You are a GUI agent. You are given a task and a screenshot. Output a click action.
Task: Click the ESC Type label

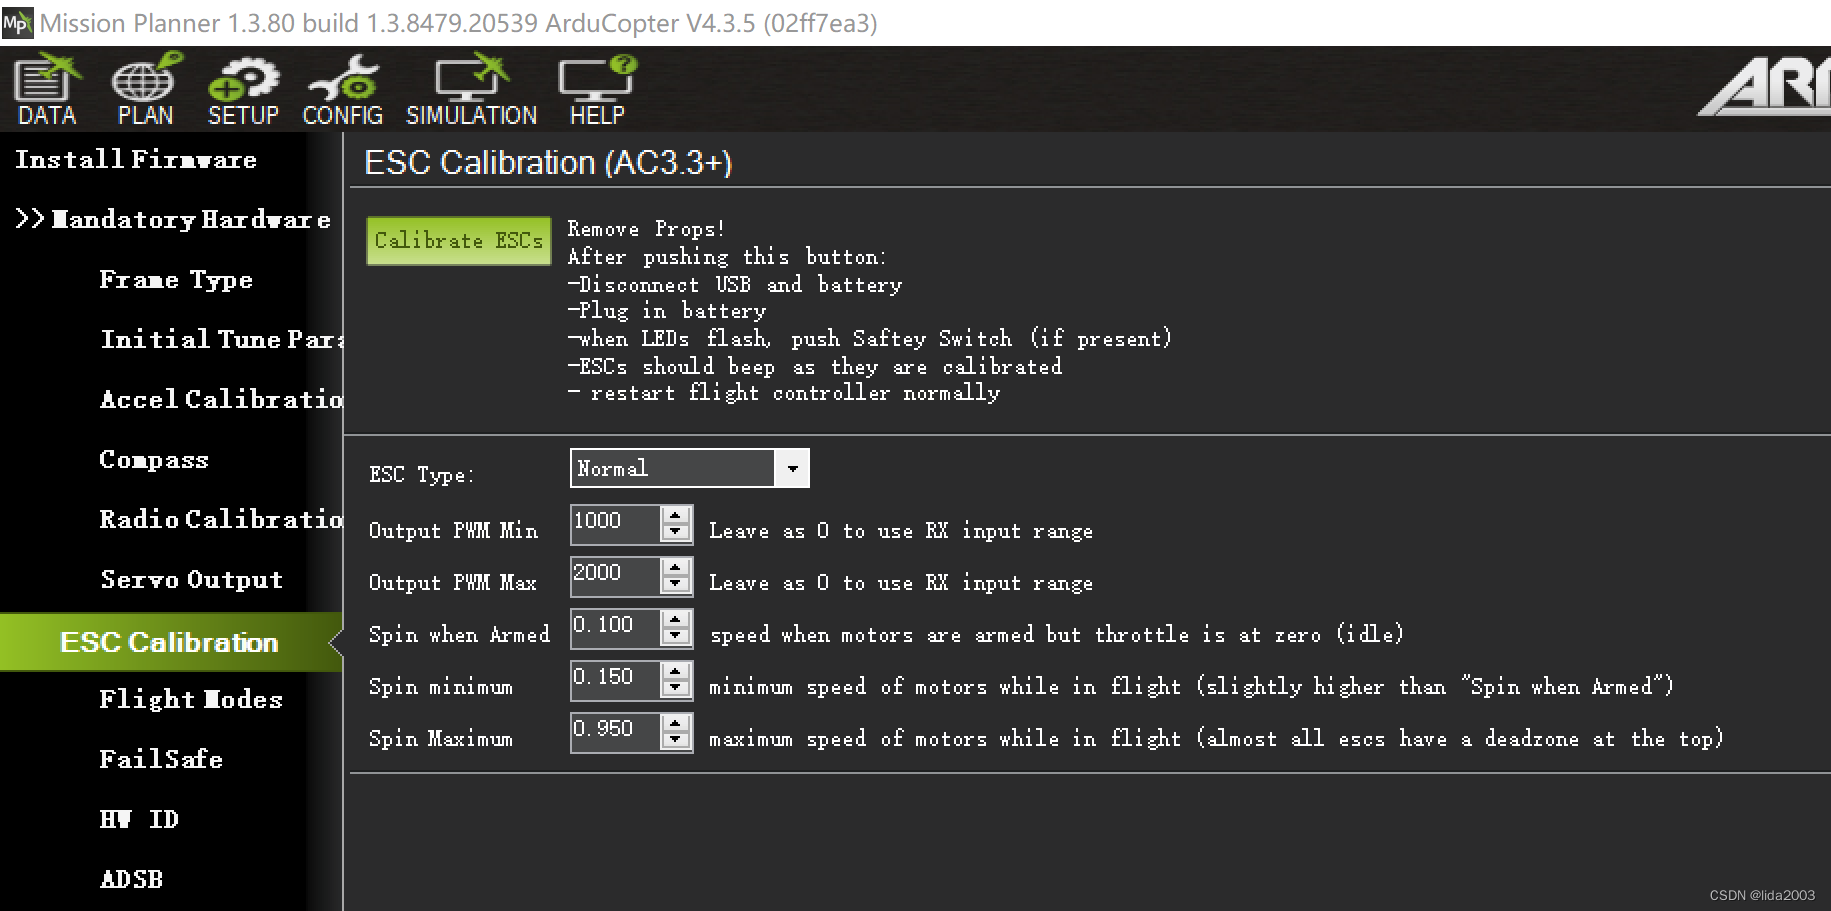coord(421,475)
